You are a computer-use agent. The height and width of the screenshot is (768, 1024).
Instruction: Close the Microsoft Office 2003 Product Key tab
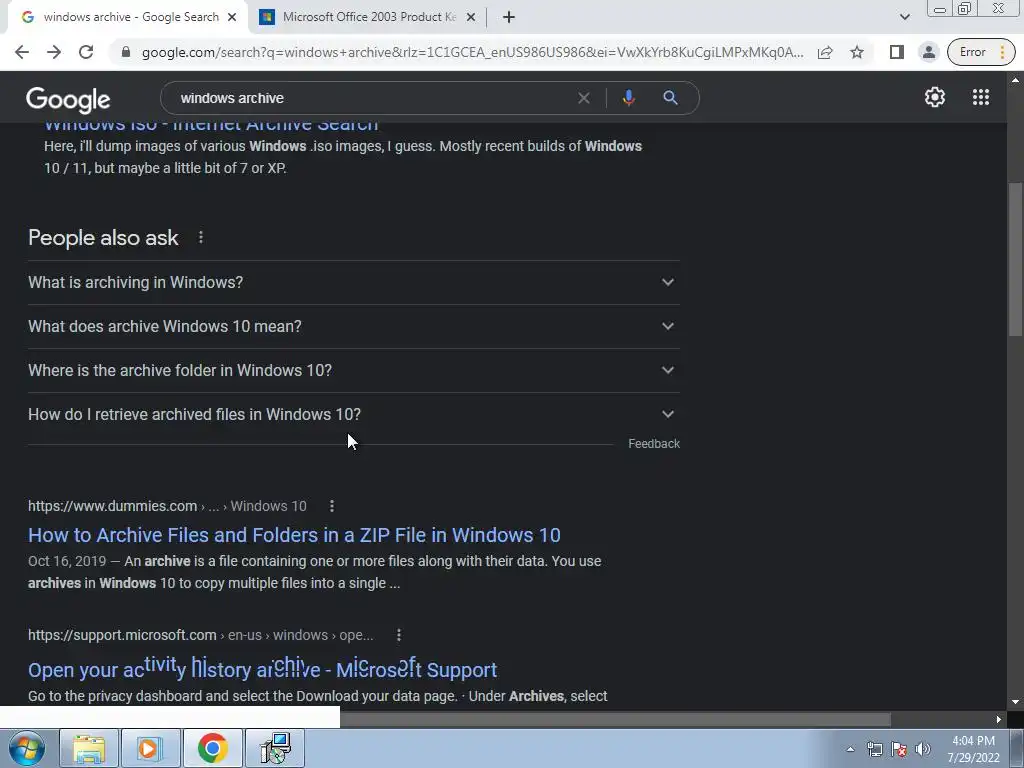click(x=471, y=18)
